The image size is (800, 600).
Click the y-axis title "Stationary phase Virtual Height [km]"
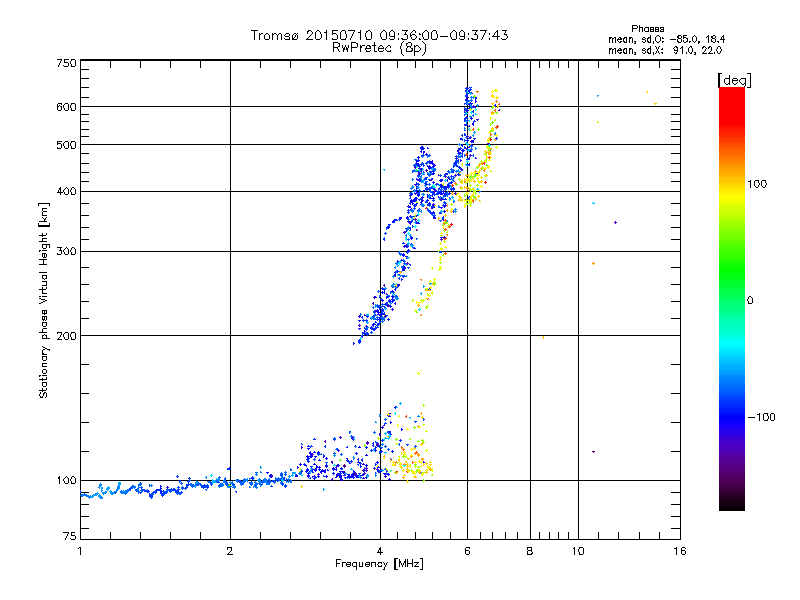tap(44, 301)
